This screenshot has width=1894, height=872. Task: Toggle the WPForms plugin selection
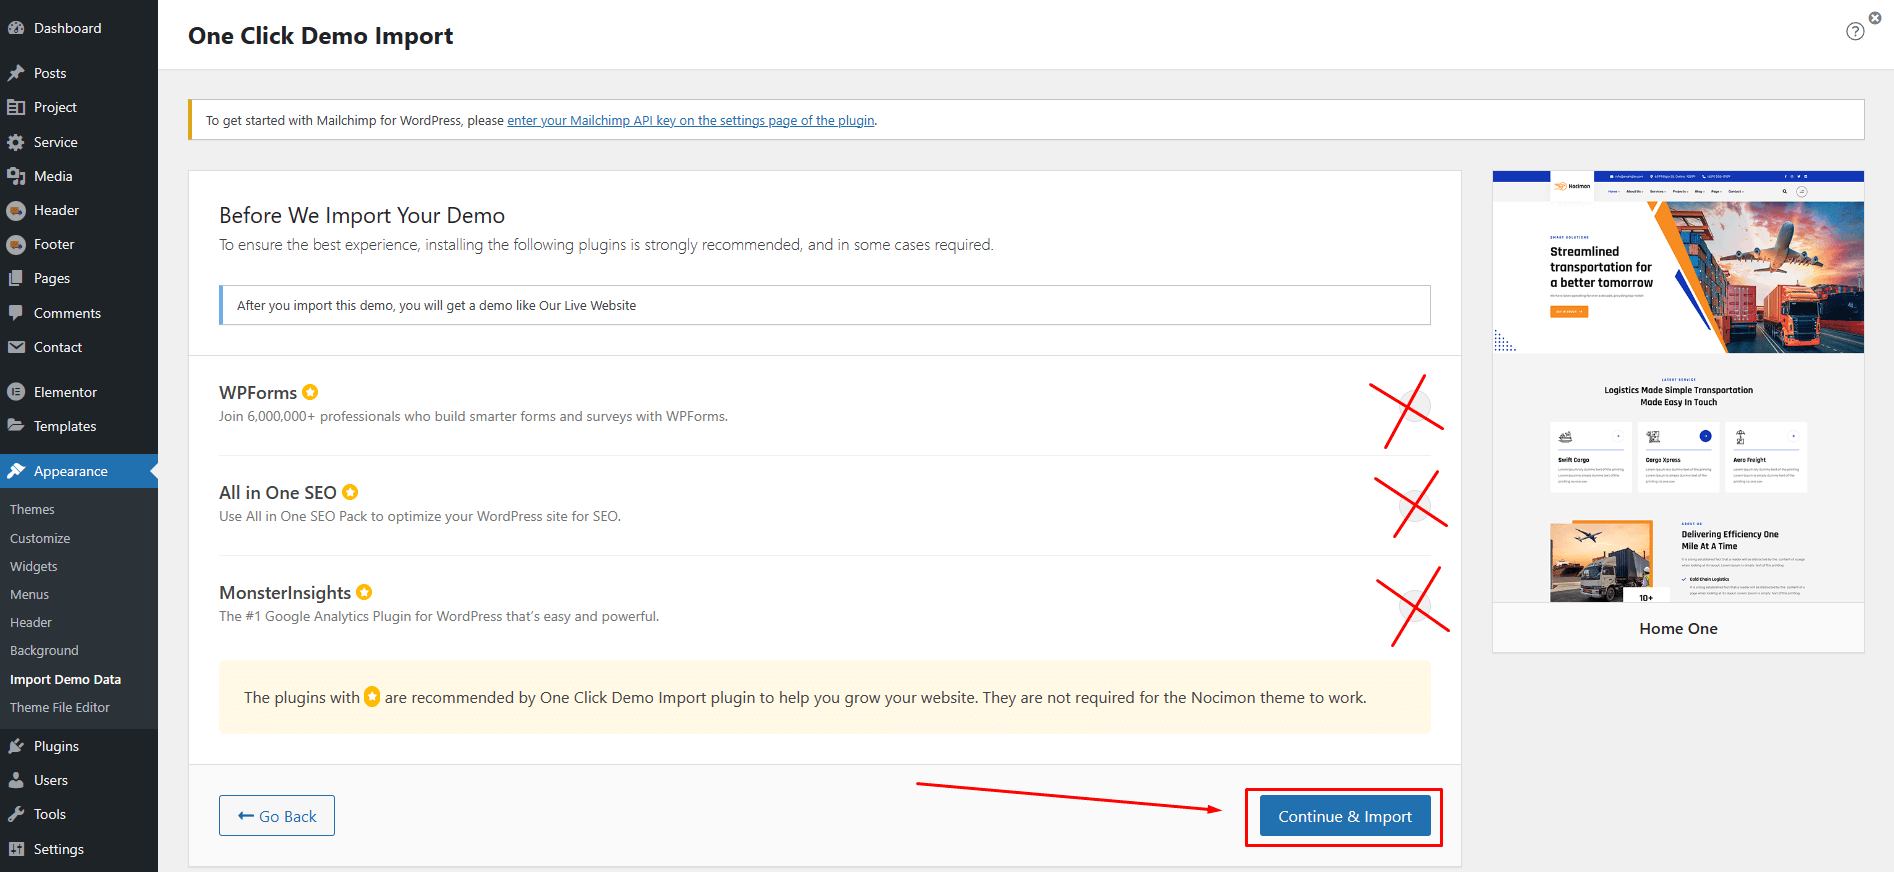[x=1414, y=406]
